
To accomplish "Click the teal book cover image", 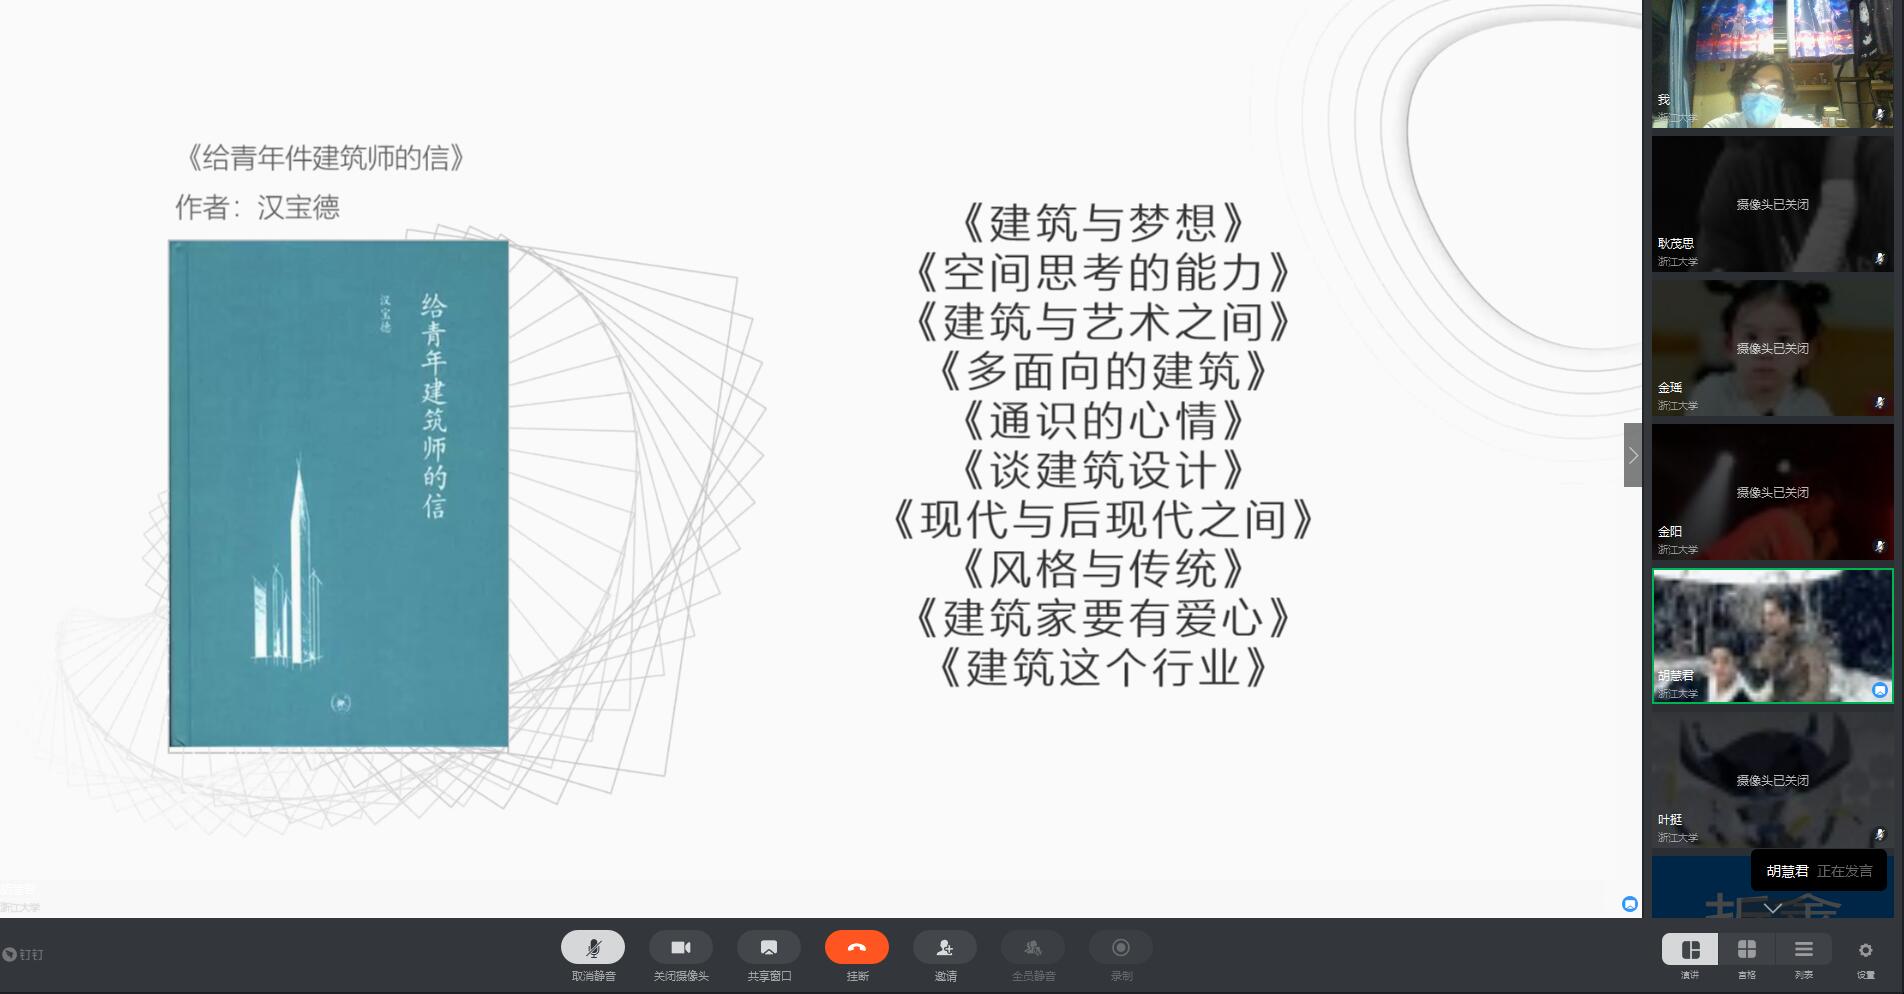I will (339, 494).
